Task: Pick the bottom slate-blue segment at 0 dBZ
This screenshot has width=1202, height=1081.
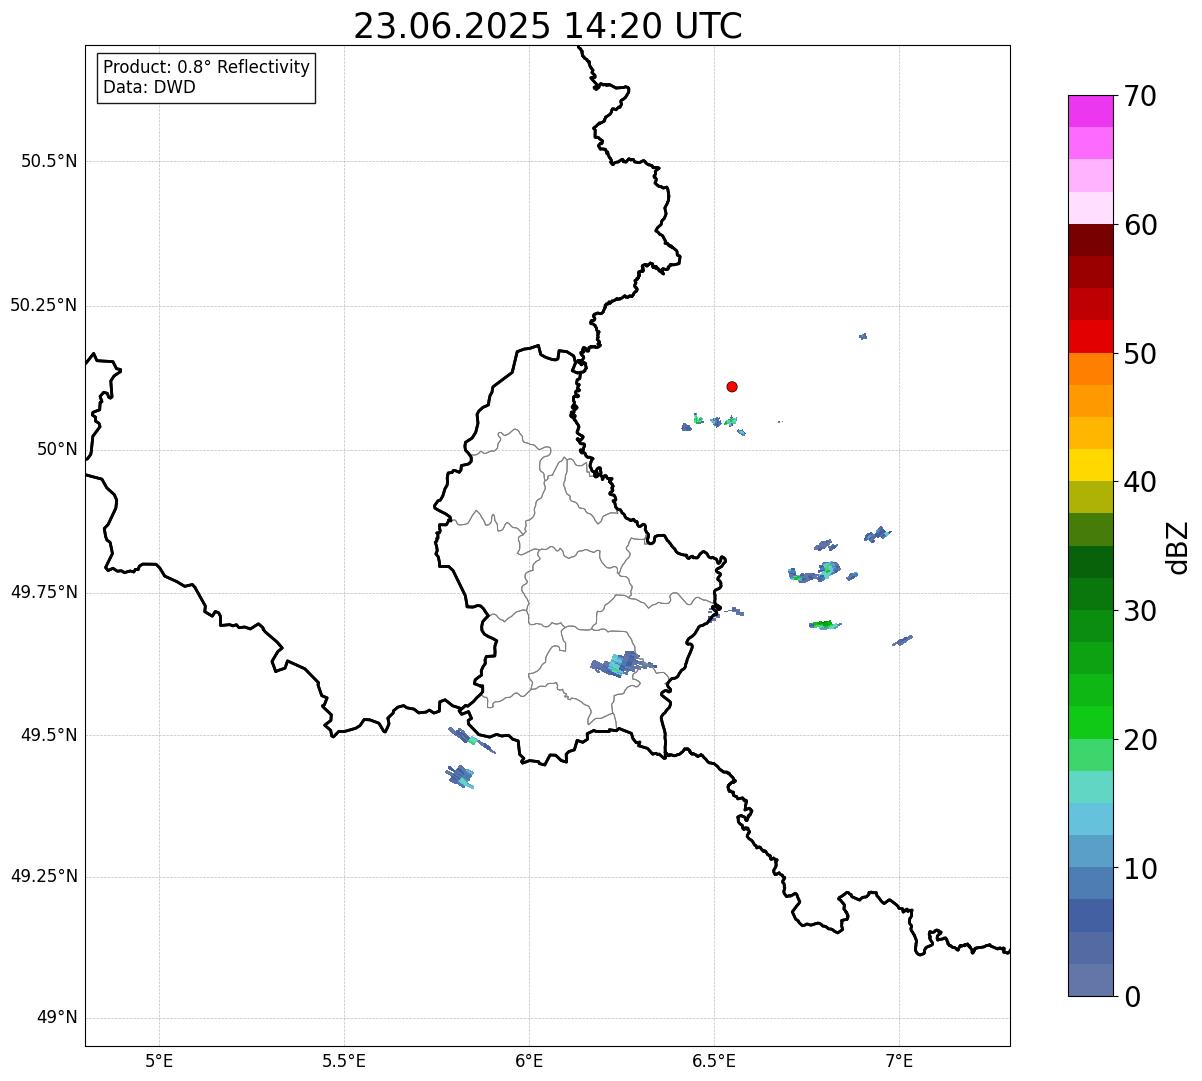Action: tap(1090, 980)
